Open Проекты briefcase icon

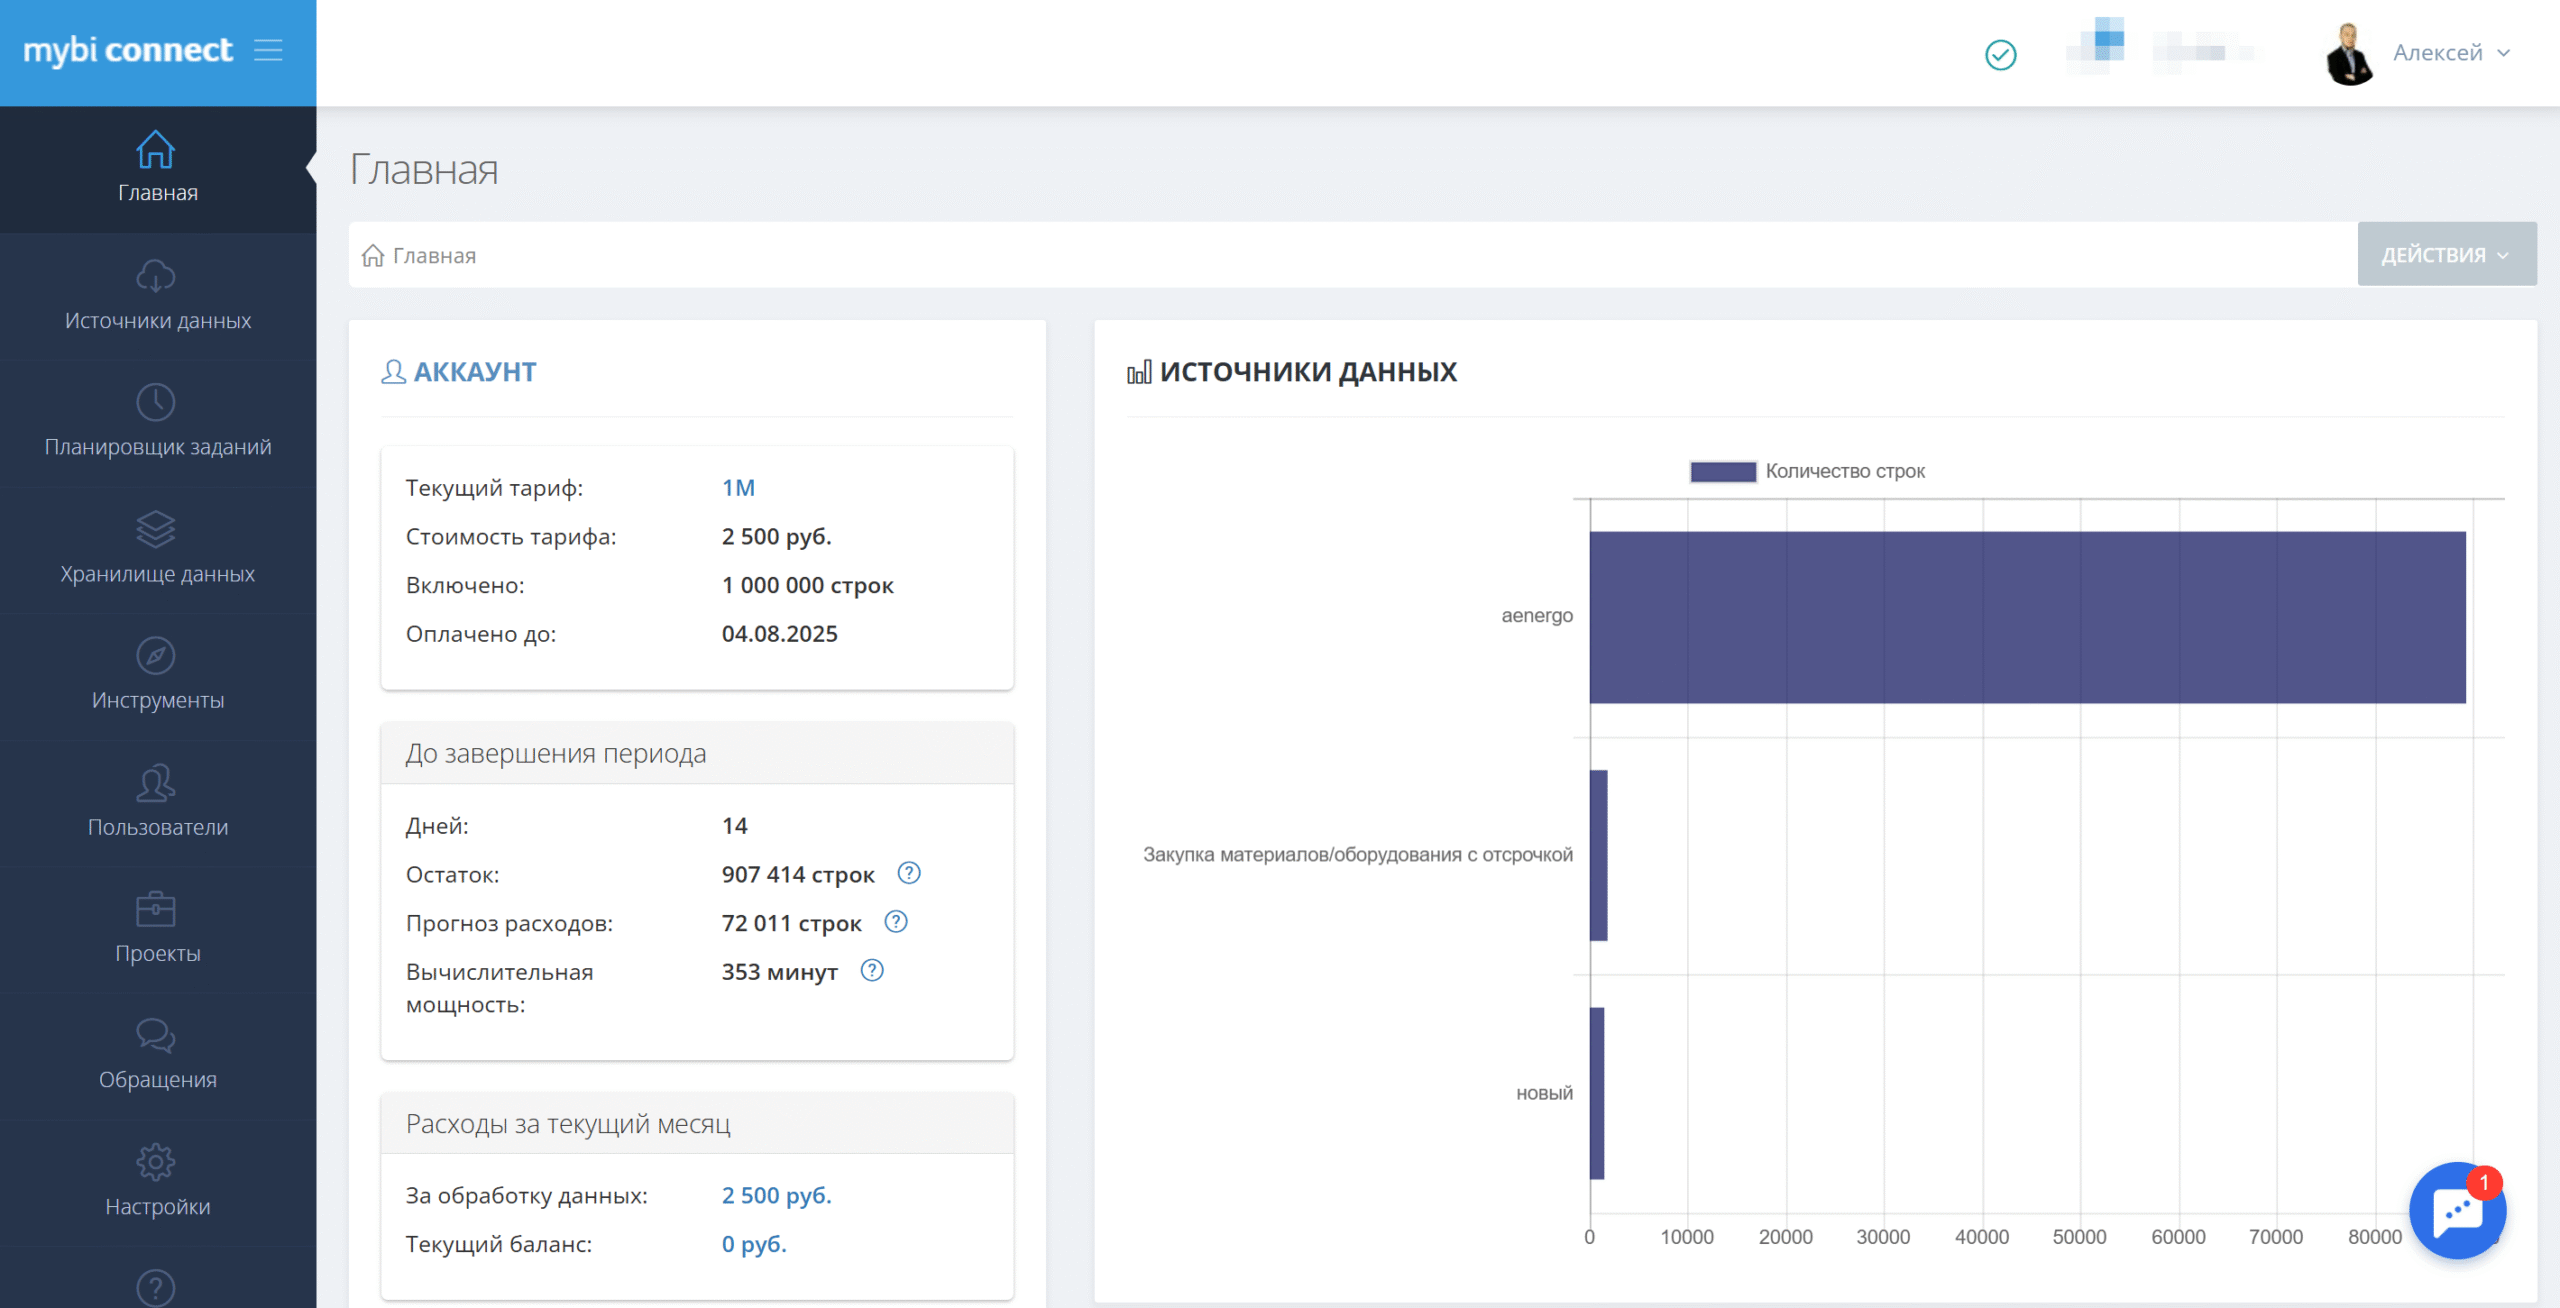click(x=155, y=909)
